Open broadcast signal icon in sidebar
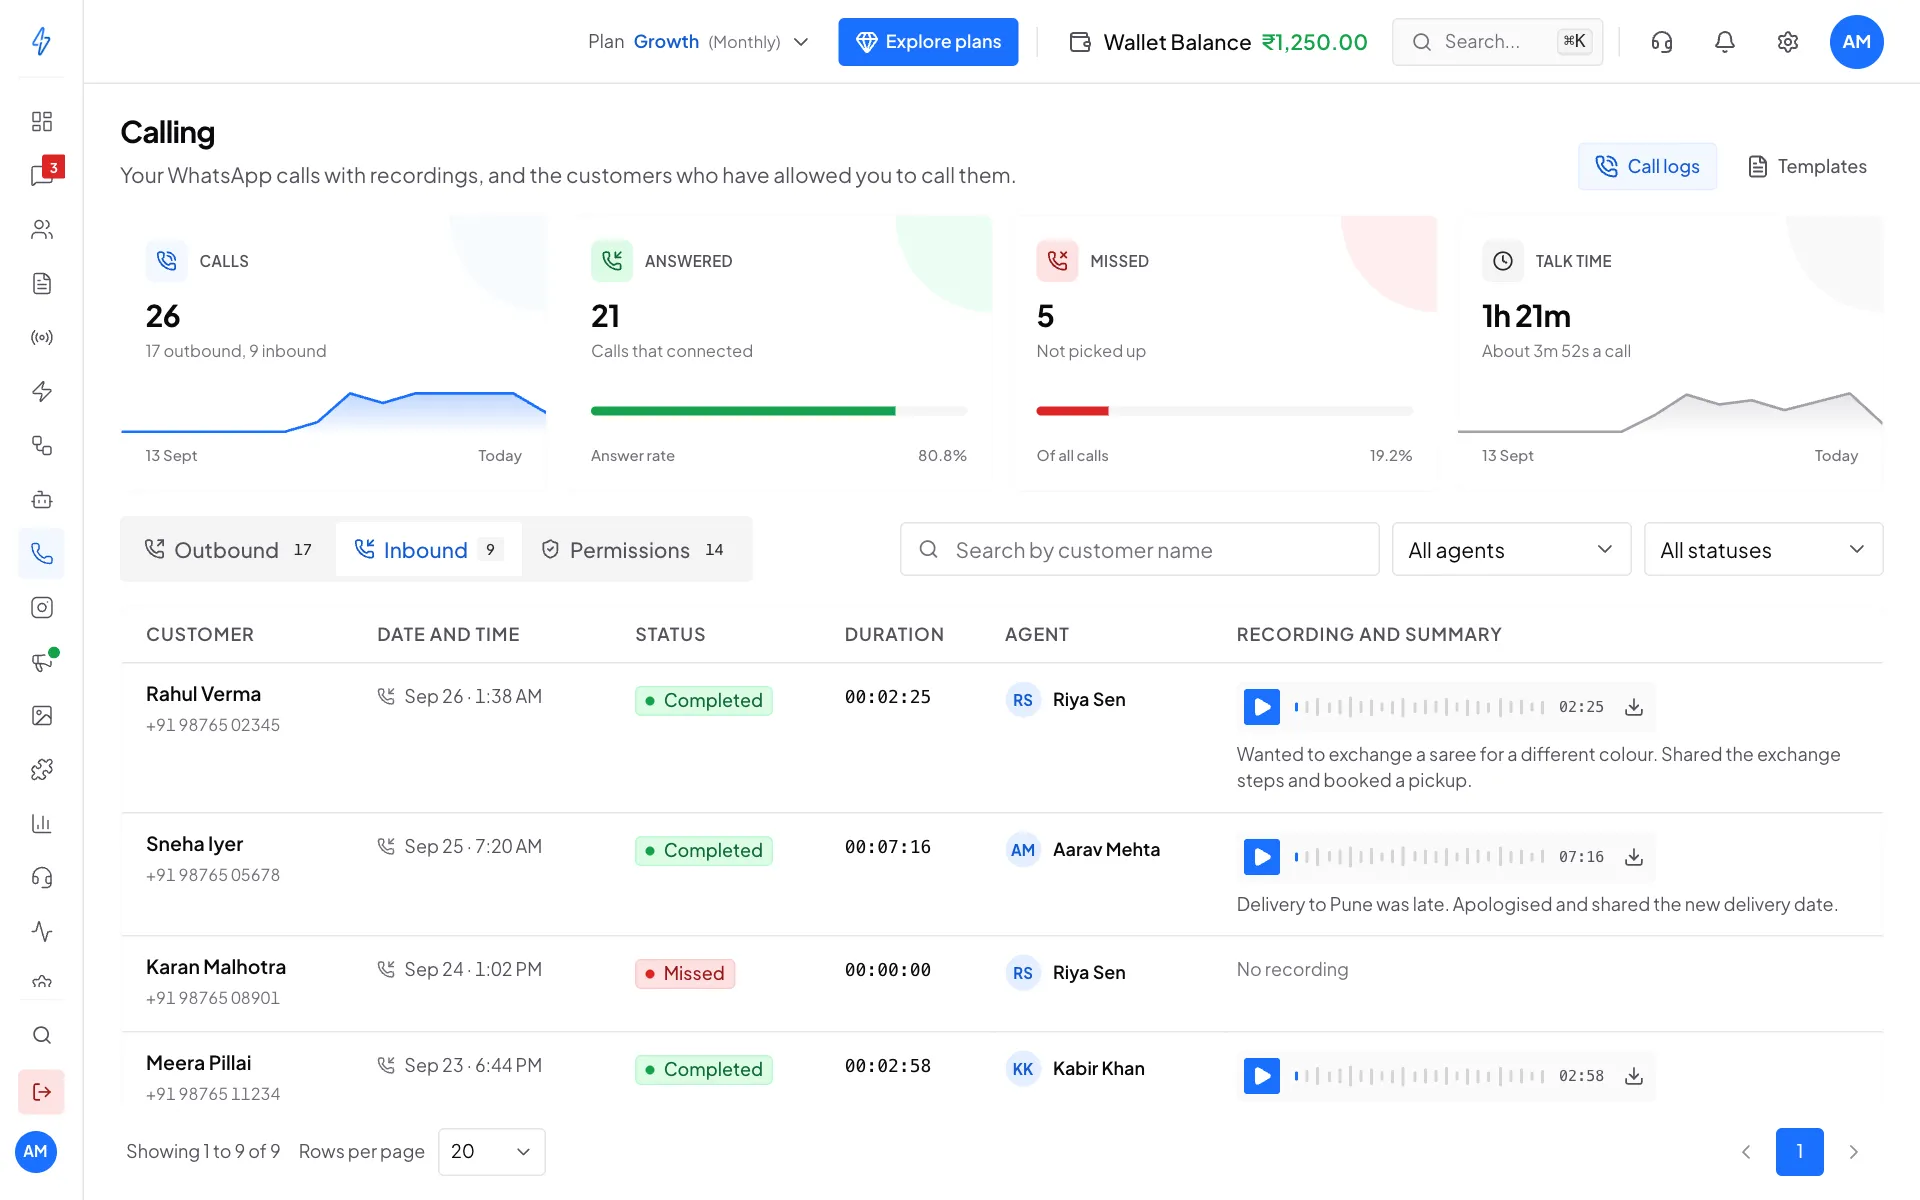Image resolution: width=1920 pixels, height=1200 pixels. click(41, 337)
